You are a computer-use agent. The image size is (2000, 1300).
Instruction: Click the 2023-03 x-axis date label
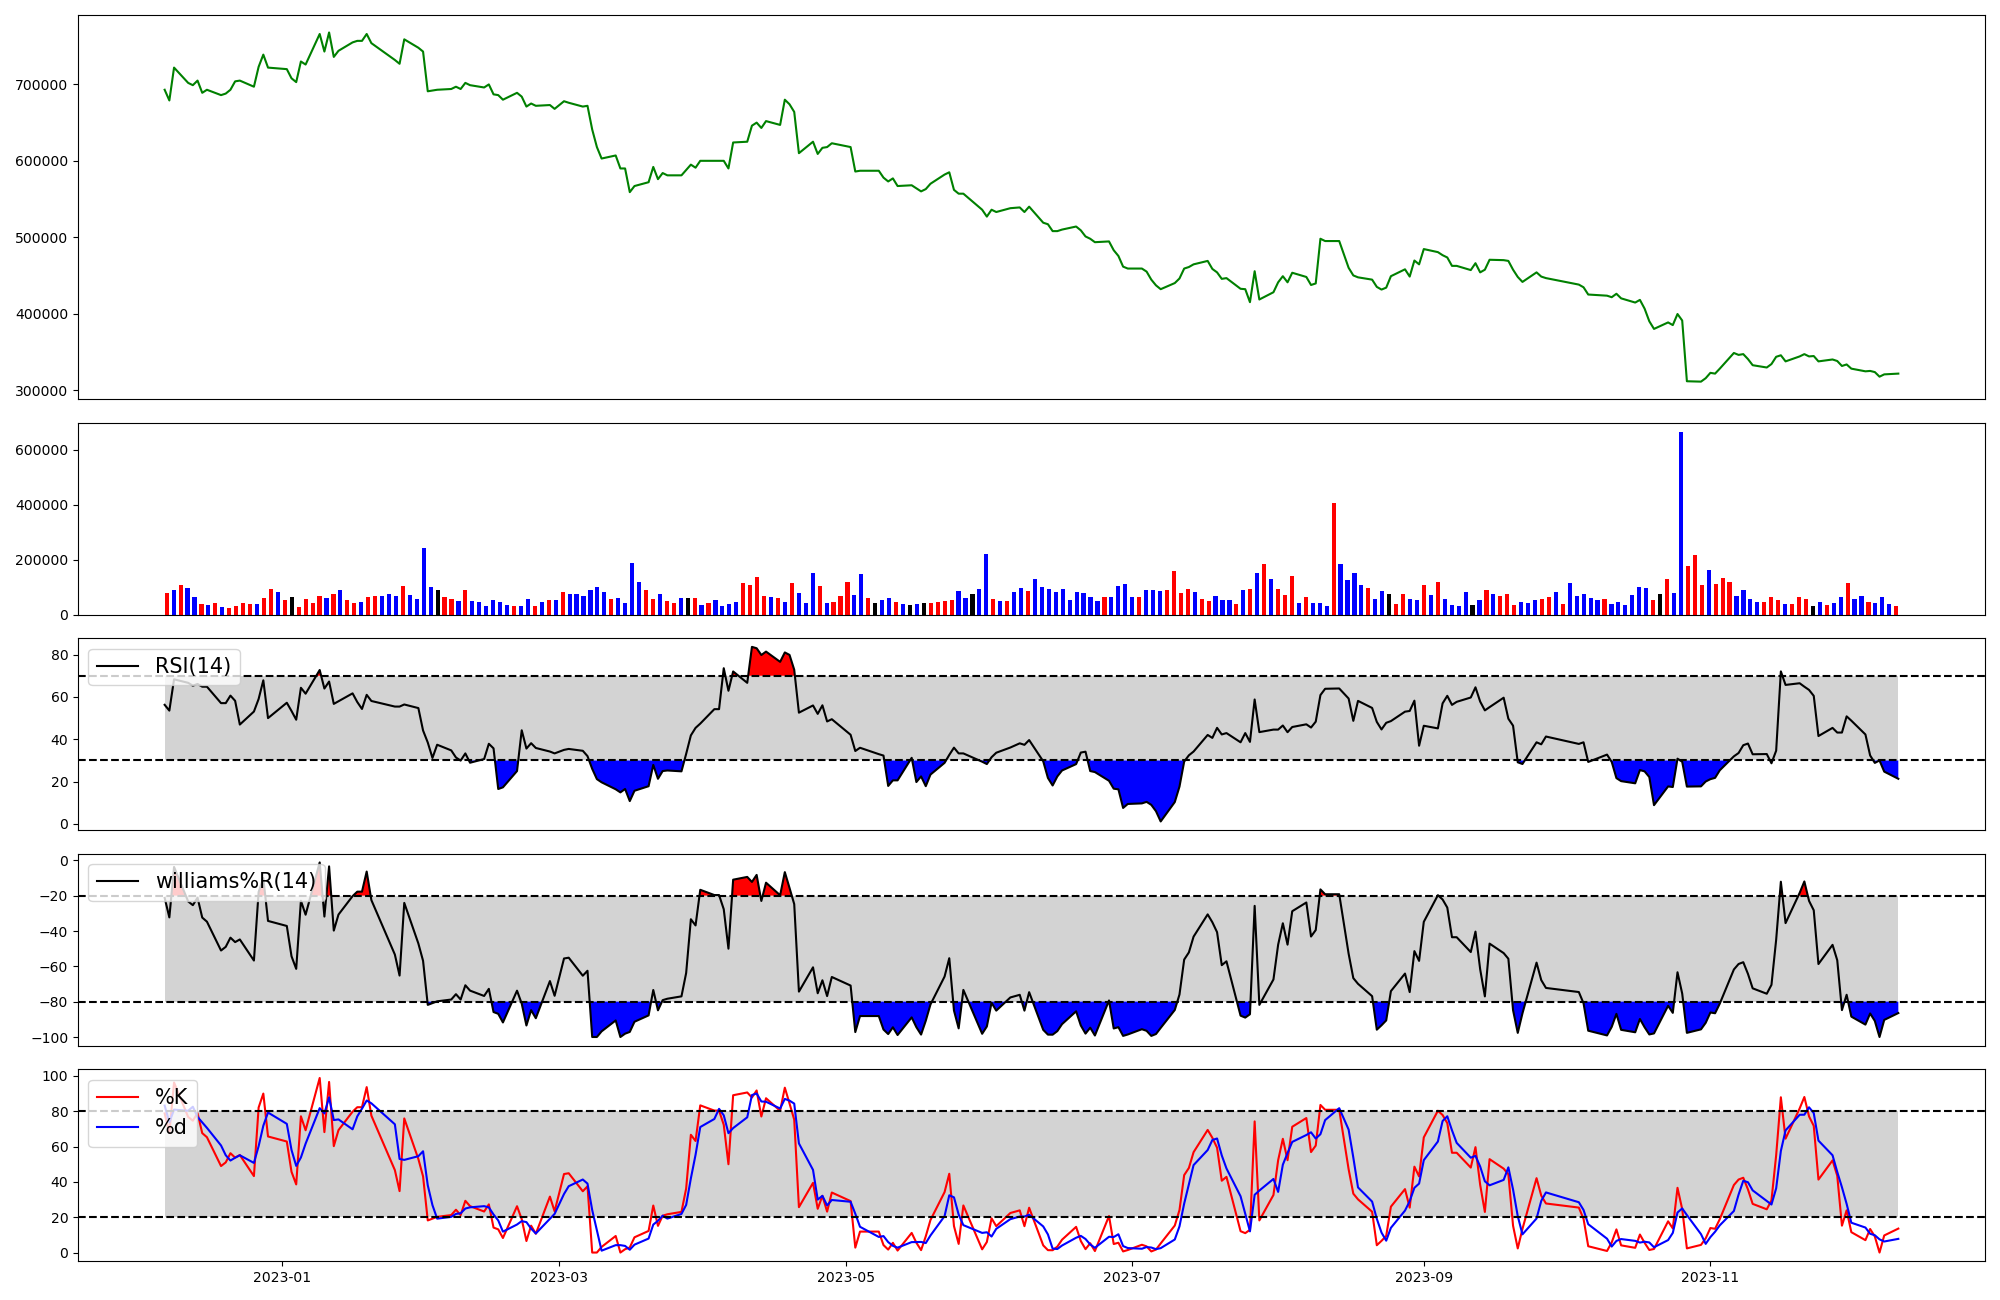click(x=559, y=1277)
